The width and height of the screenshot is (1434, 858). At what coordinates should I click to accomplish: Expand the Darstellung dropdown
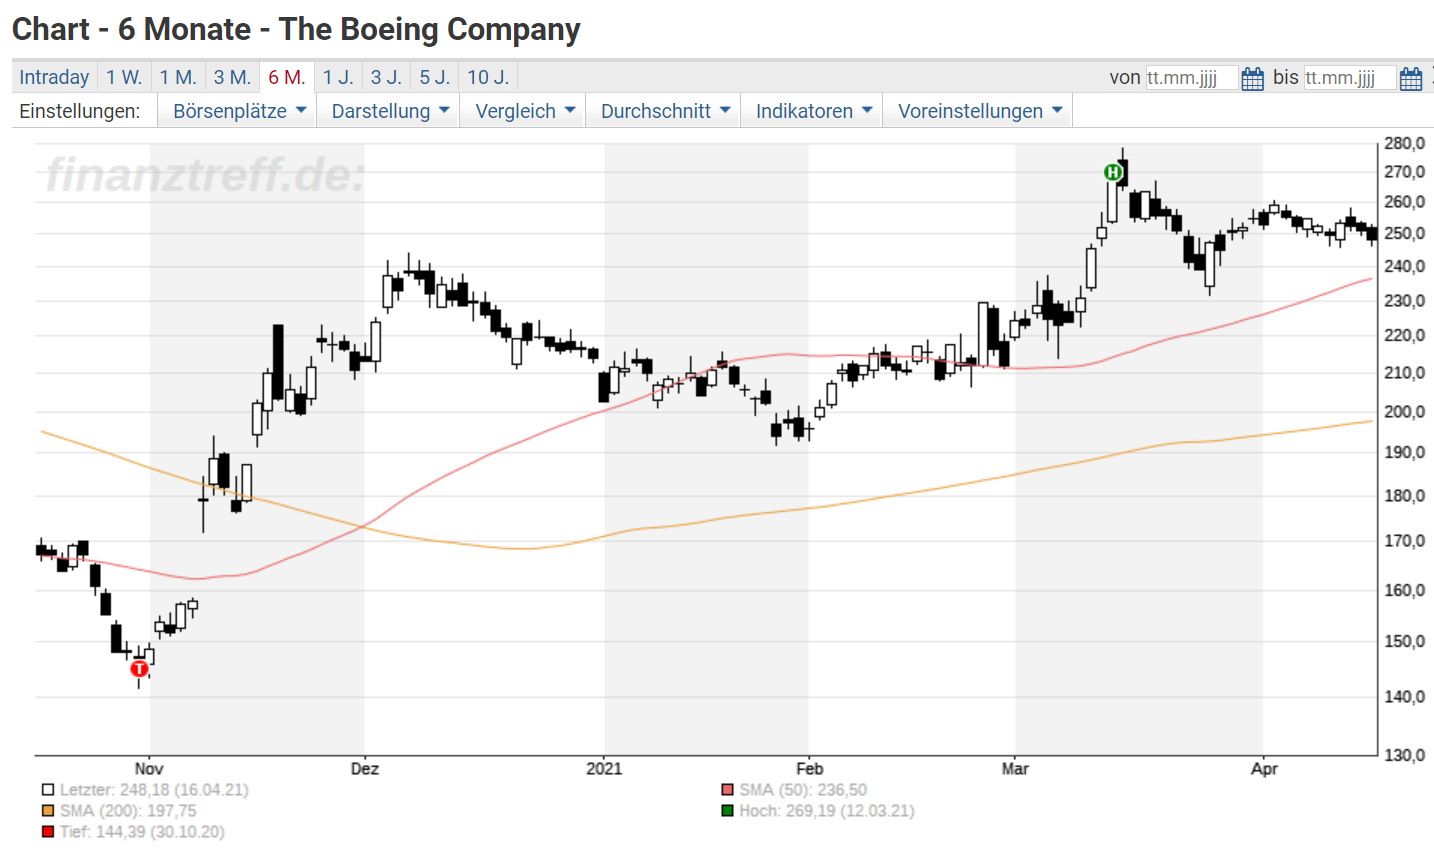(x=389, y=111)
